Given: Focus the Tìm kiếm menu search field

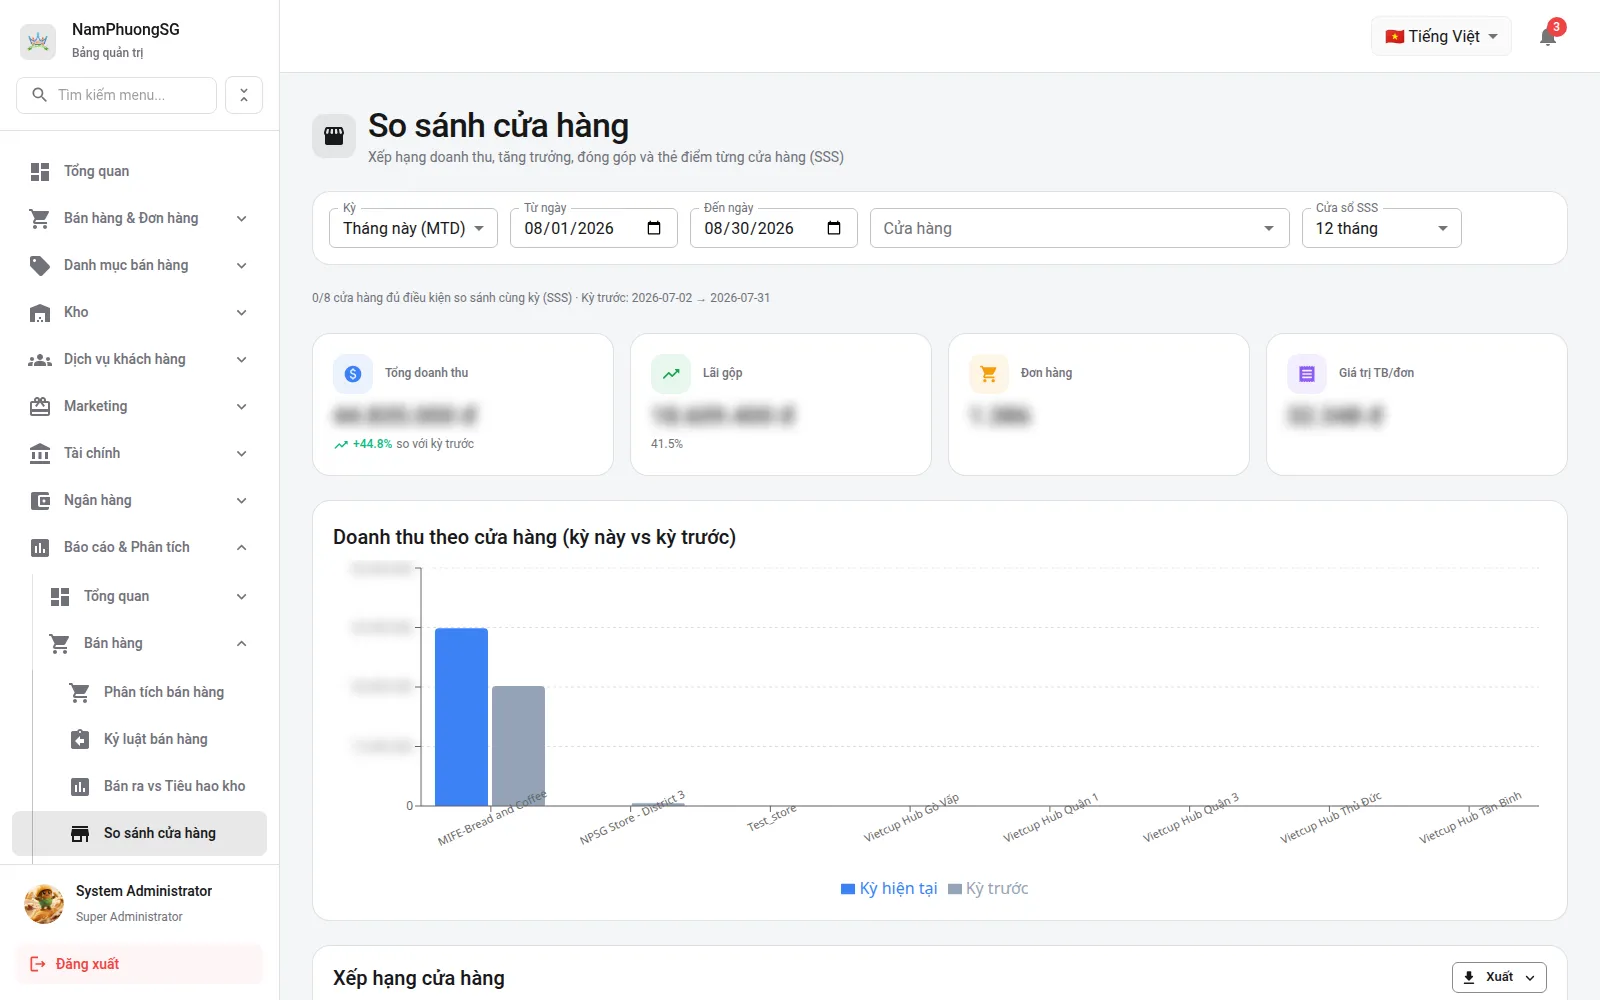Looking at the screenshot, I should pos(117,95).
